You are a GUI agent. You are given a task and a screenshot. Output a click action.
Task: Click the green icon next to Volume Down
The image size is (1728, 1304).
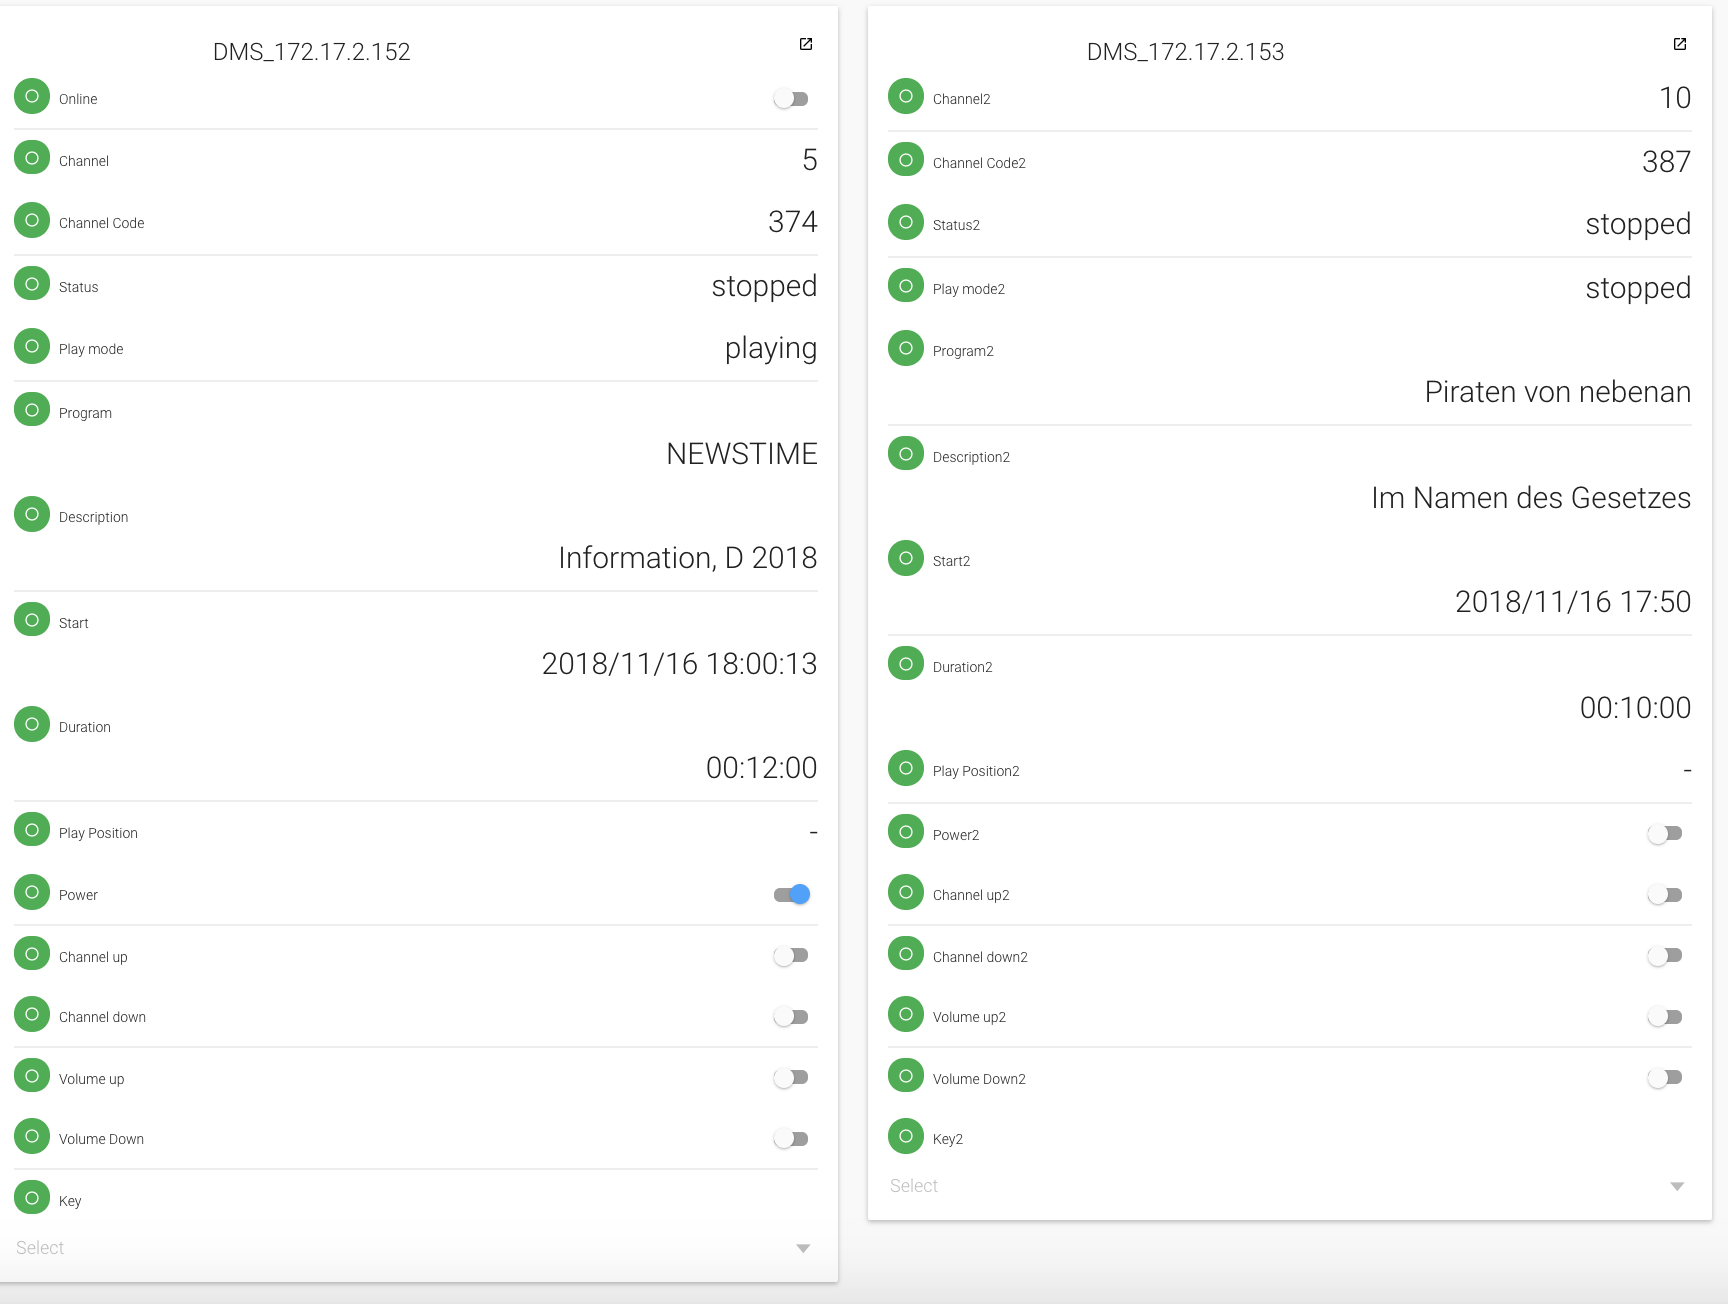32,1137
